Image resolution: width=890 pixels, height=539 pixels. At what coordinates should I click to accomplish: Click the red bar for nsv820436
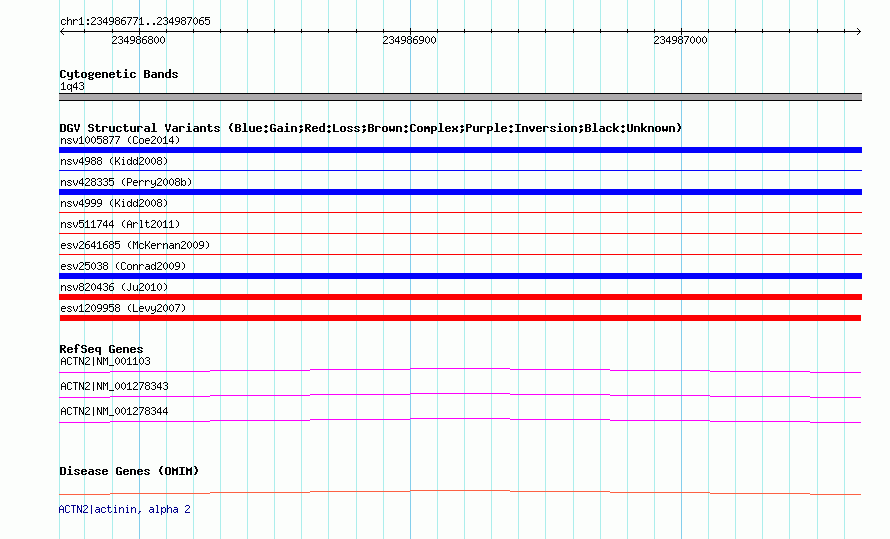pyautogui.click(x=460, y=297)
